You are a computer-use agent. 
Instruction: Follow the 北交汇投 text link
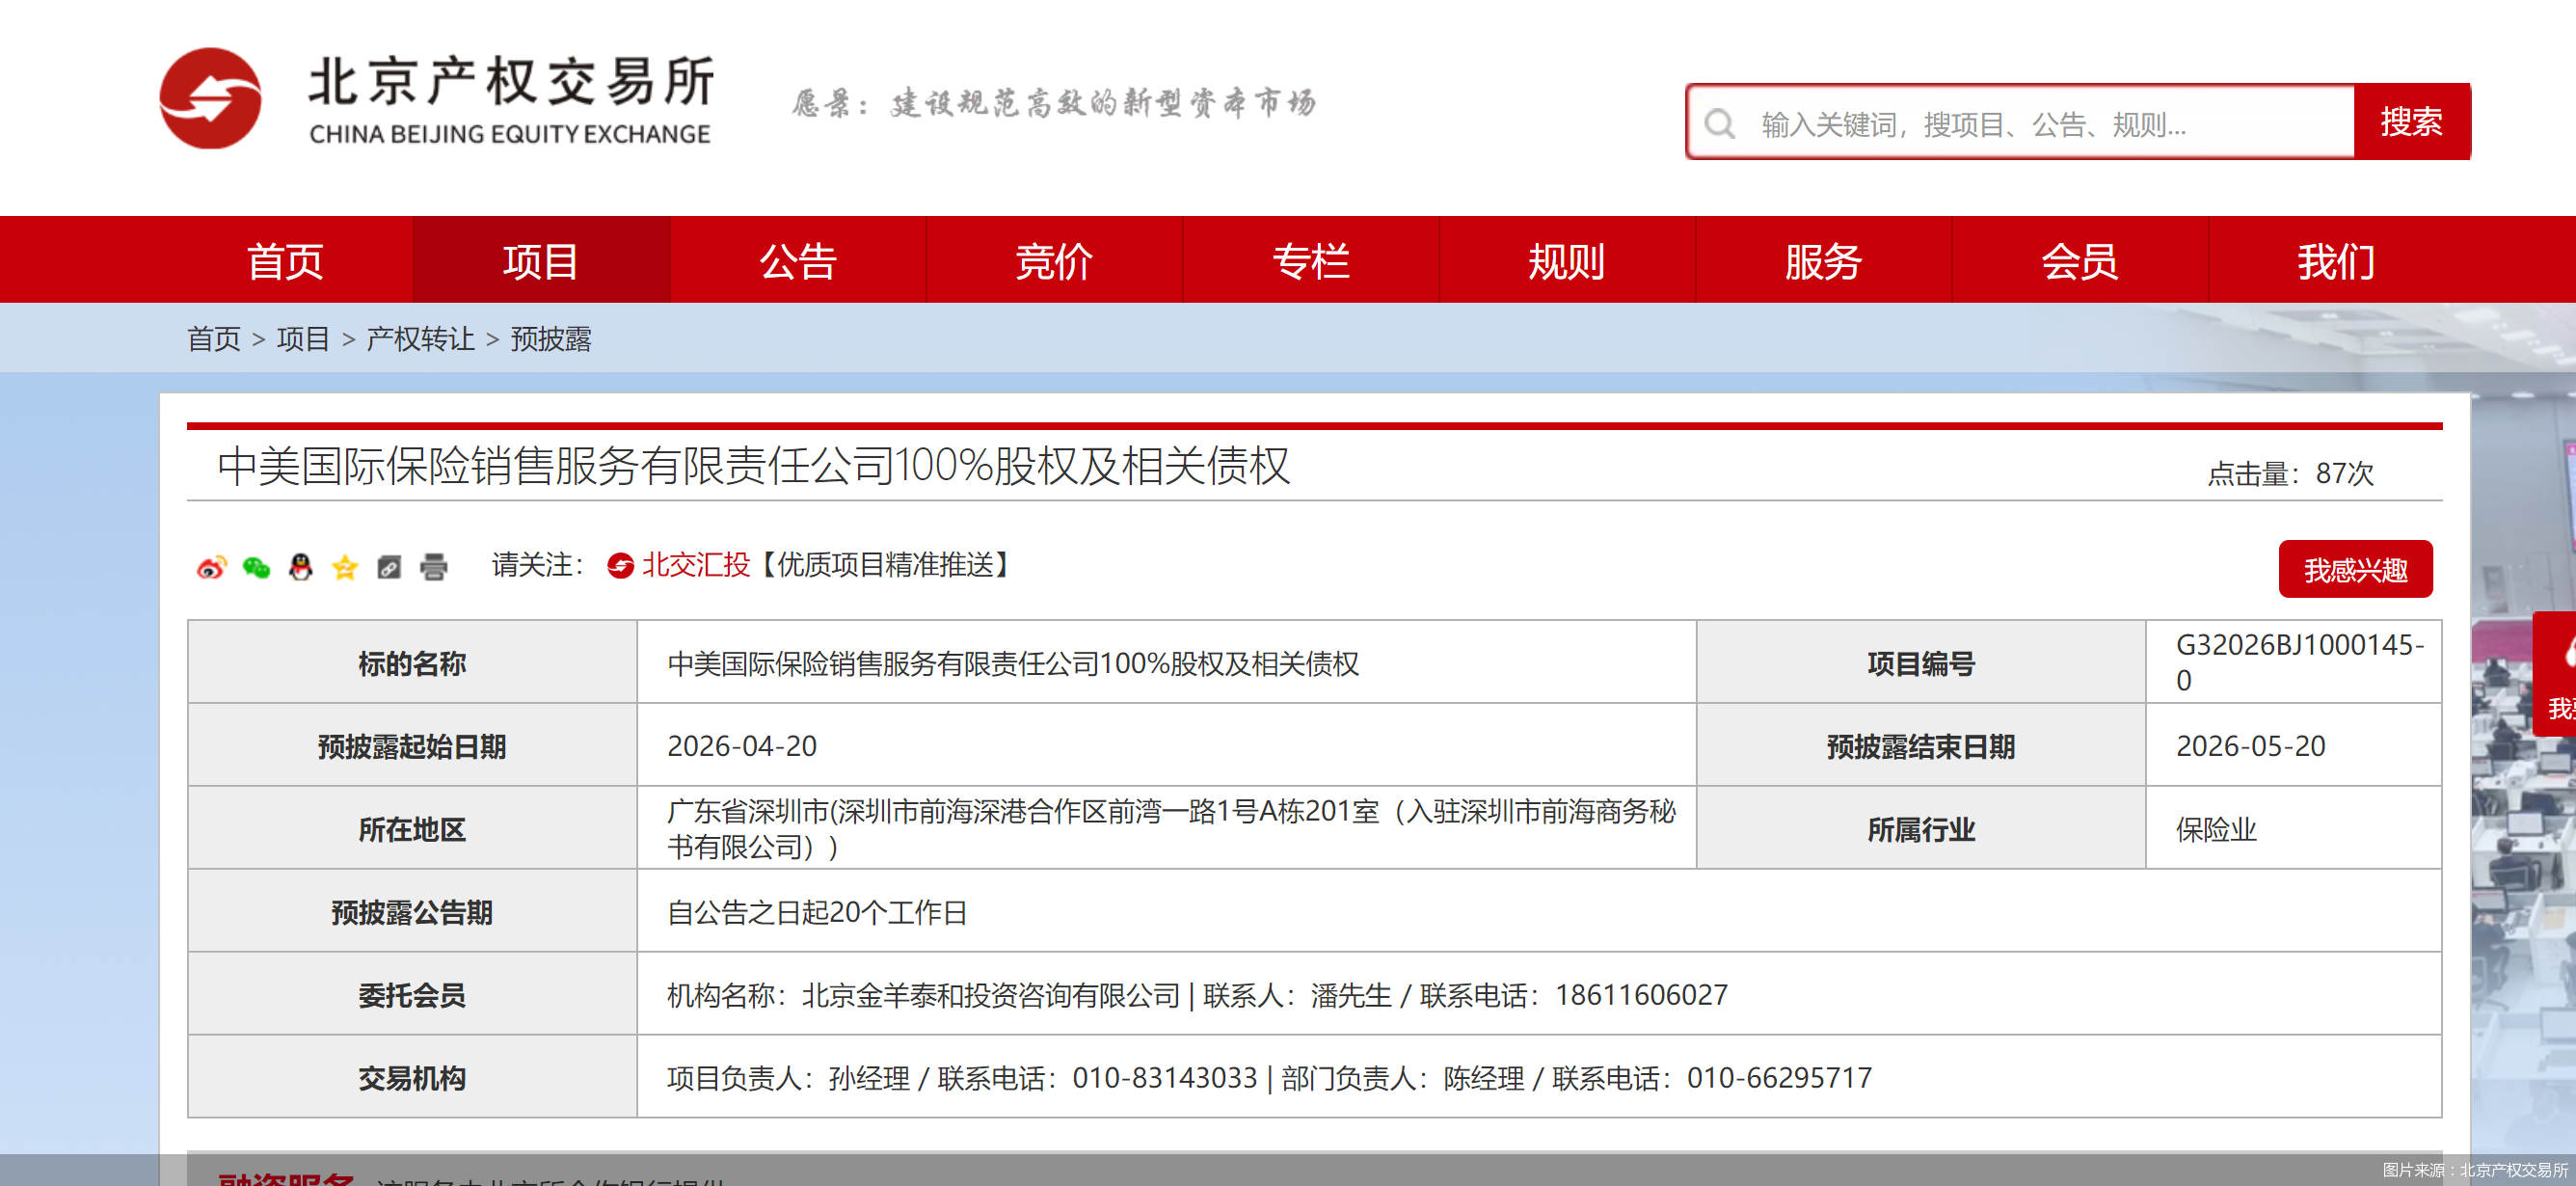[x=696, y=564]
